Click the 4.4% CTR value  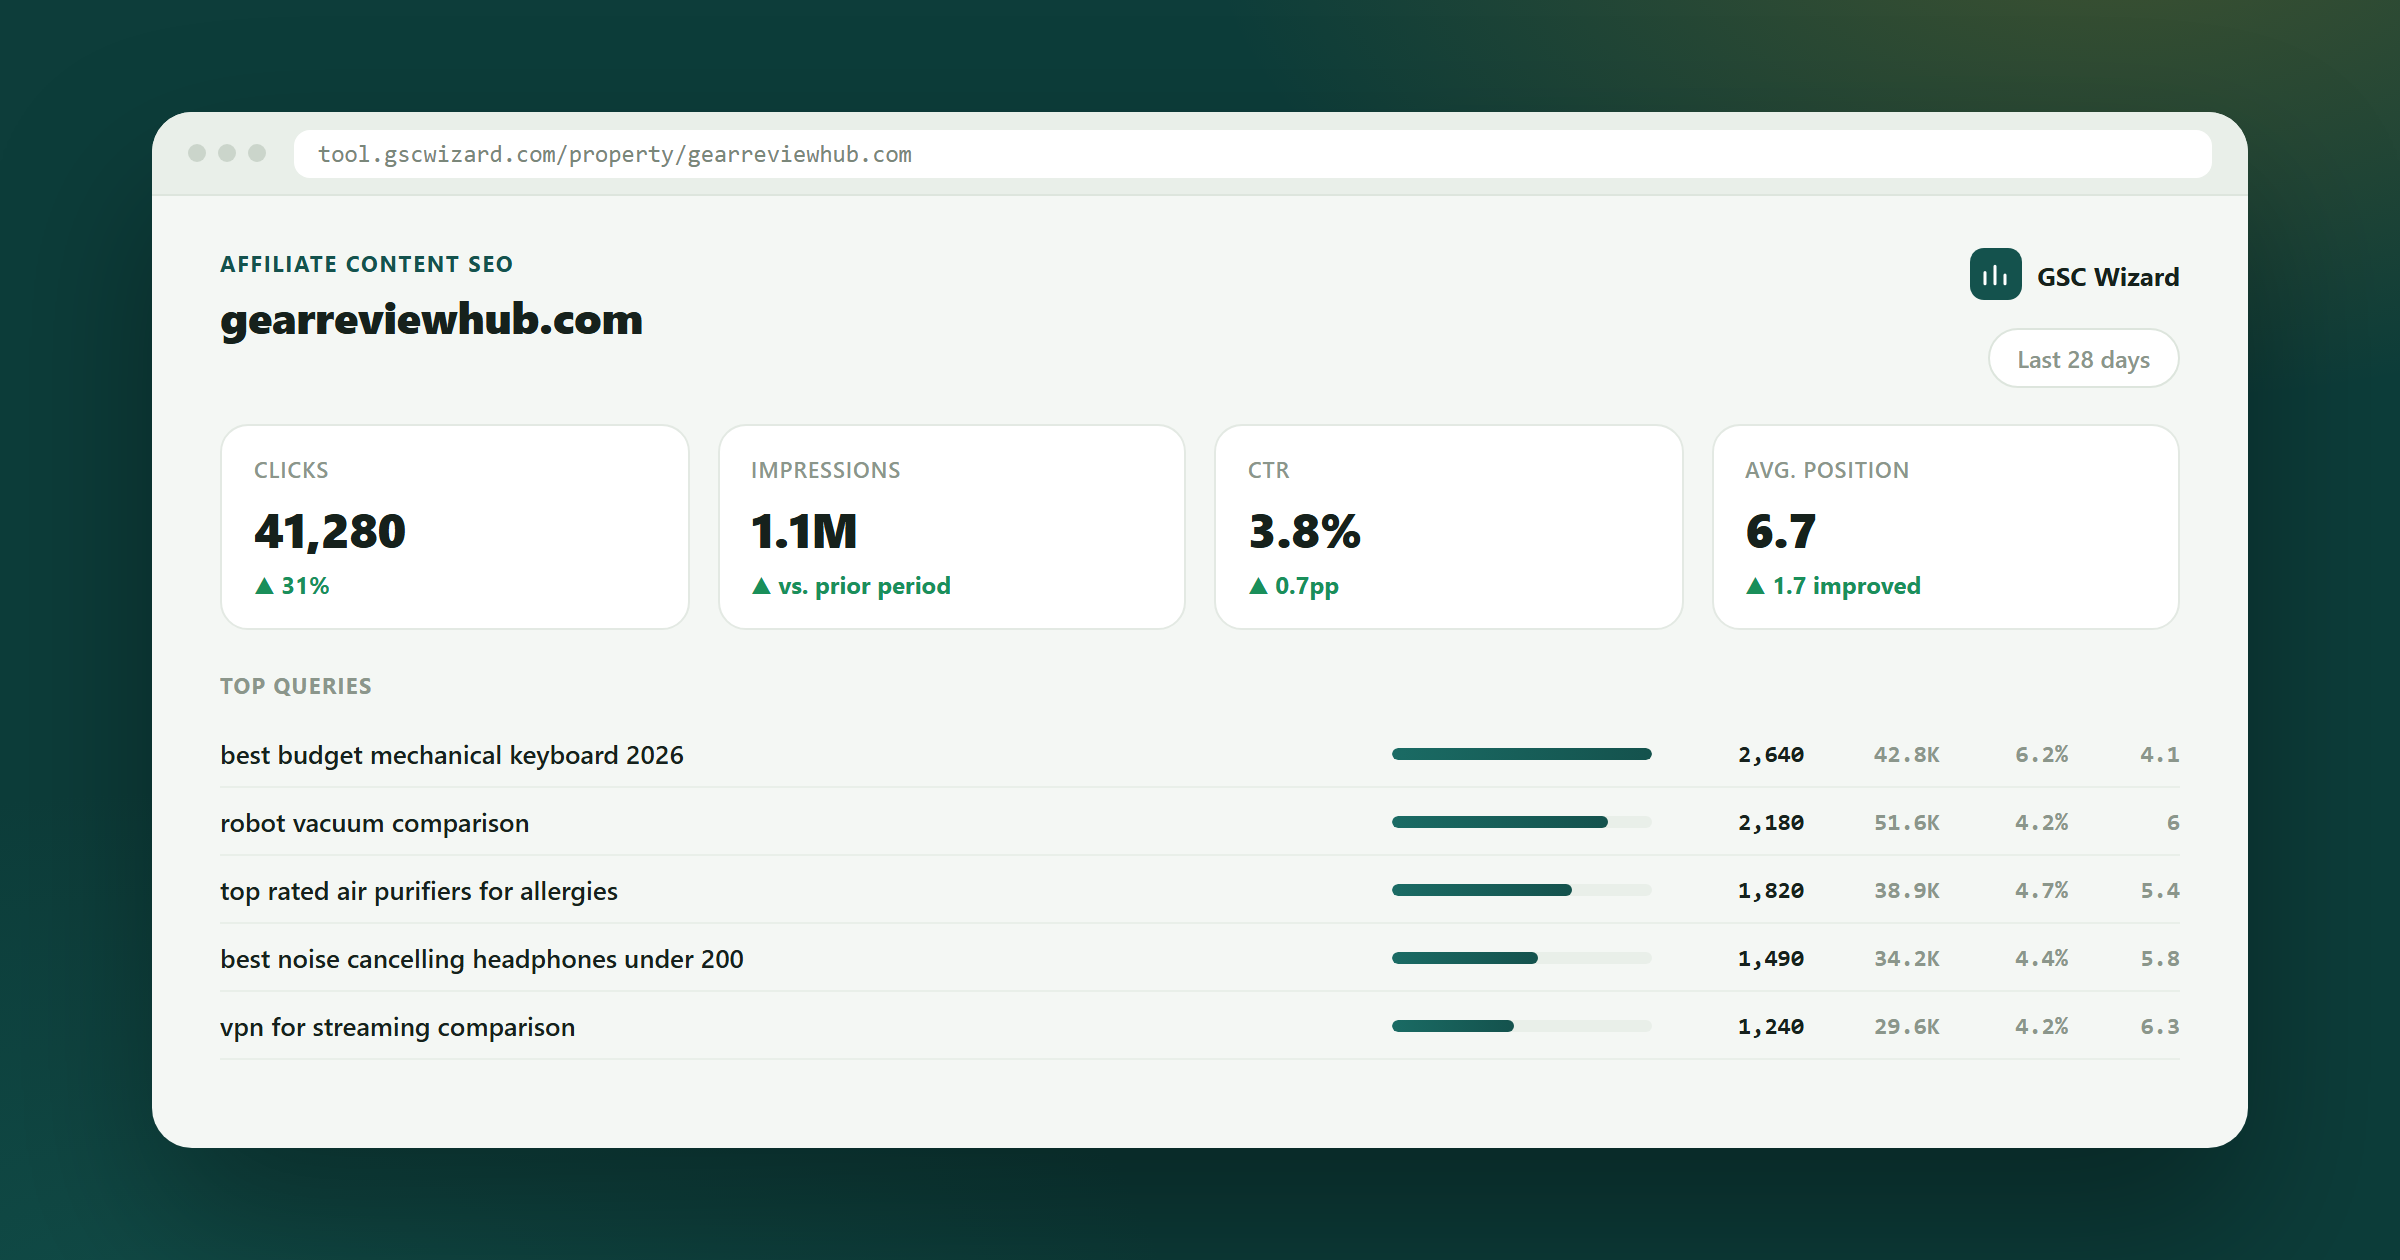[2042, 959]
